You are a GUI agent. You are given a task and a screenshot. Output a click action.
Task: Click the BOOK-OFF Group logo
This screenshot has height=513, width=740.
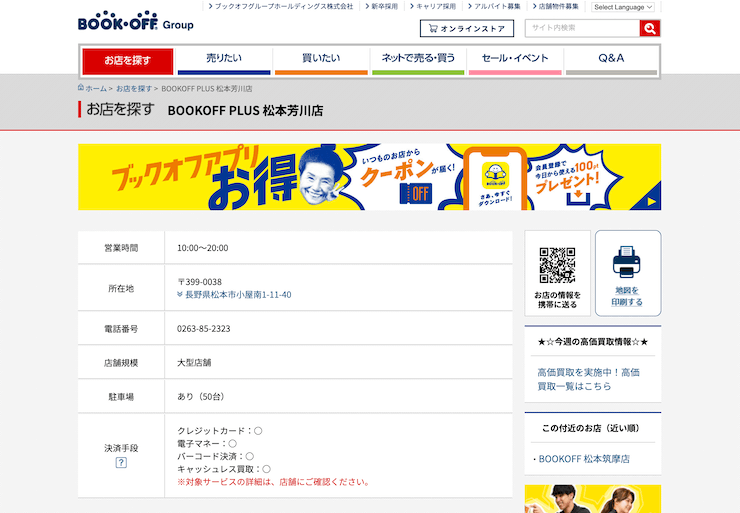[x=135, y=21]
